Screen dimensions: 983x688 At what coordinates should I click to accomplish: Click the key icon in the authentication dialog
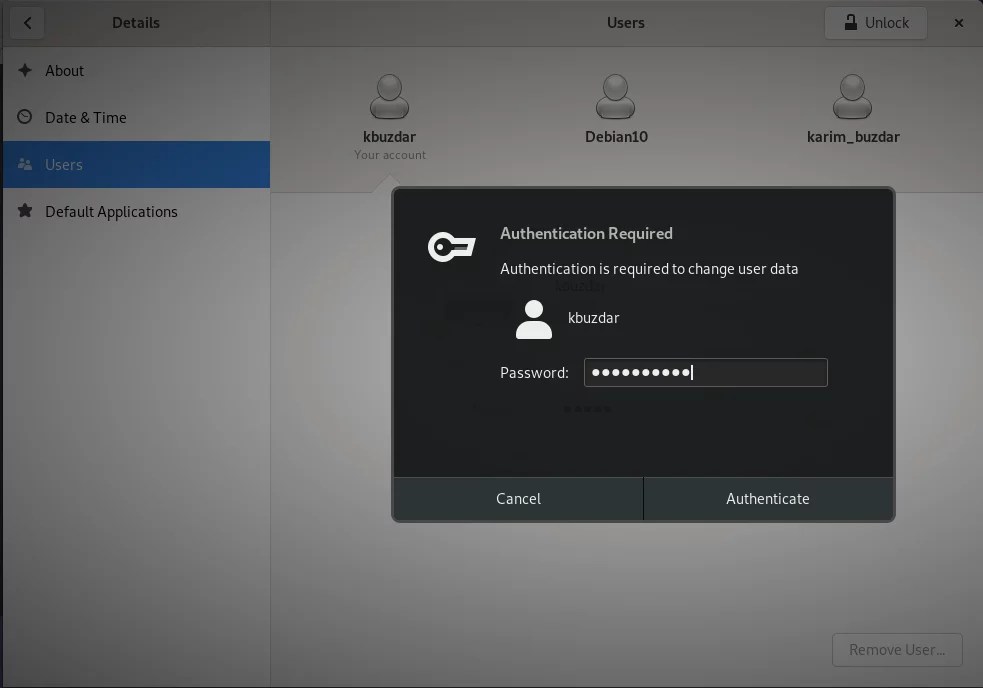[450, 245]
